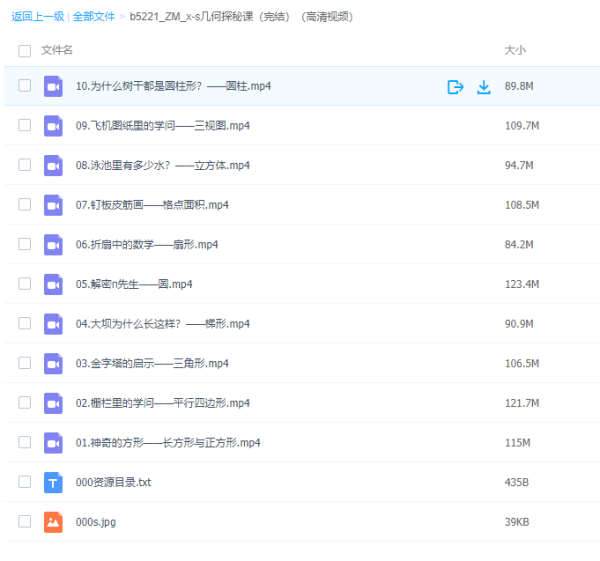Sort by the 文件名 column header
The height and width of the screenshot is (561, 600).
click(x=57, y=50)
